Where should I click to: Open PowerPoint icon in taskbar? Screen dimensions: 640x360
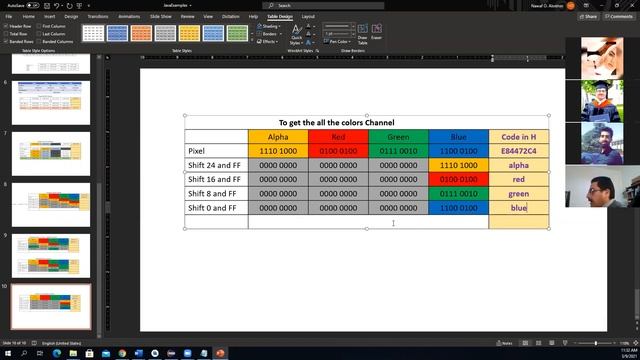[220, 353]
